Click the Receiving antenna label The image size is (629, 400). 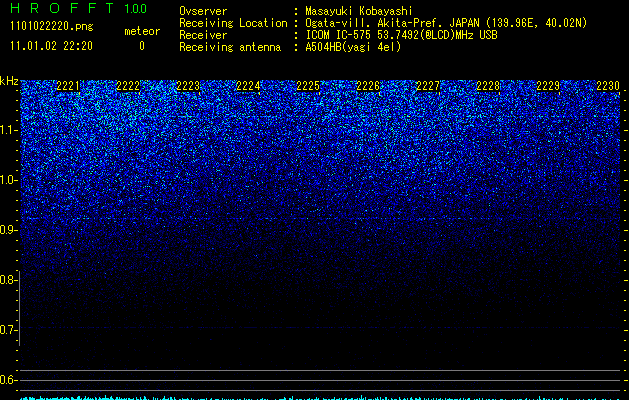click(230, 47)
